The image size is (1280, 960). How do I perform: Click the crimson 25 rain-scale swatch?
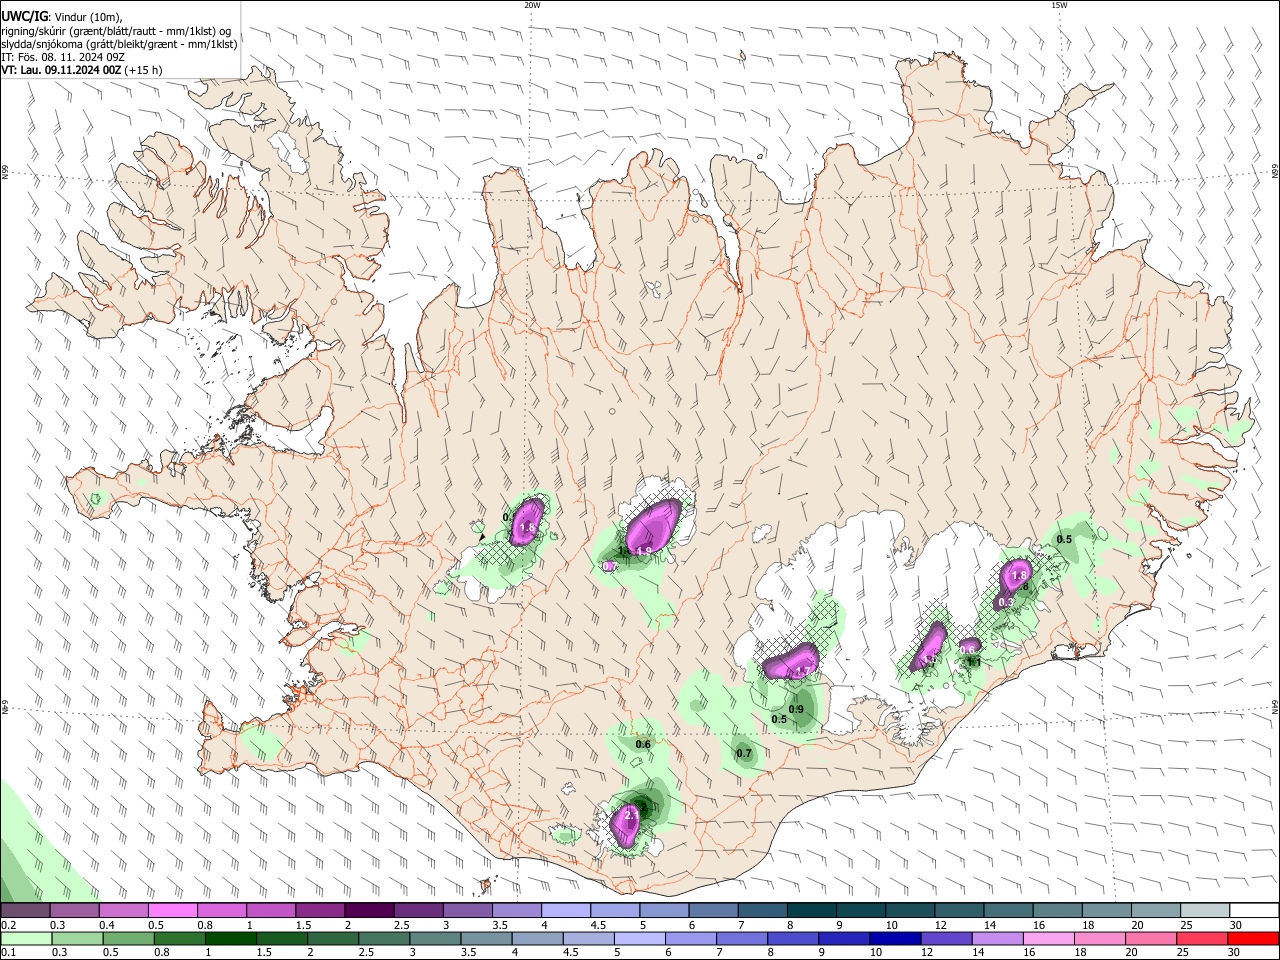(x=1203, y=939)
